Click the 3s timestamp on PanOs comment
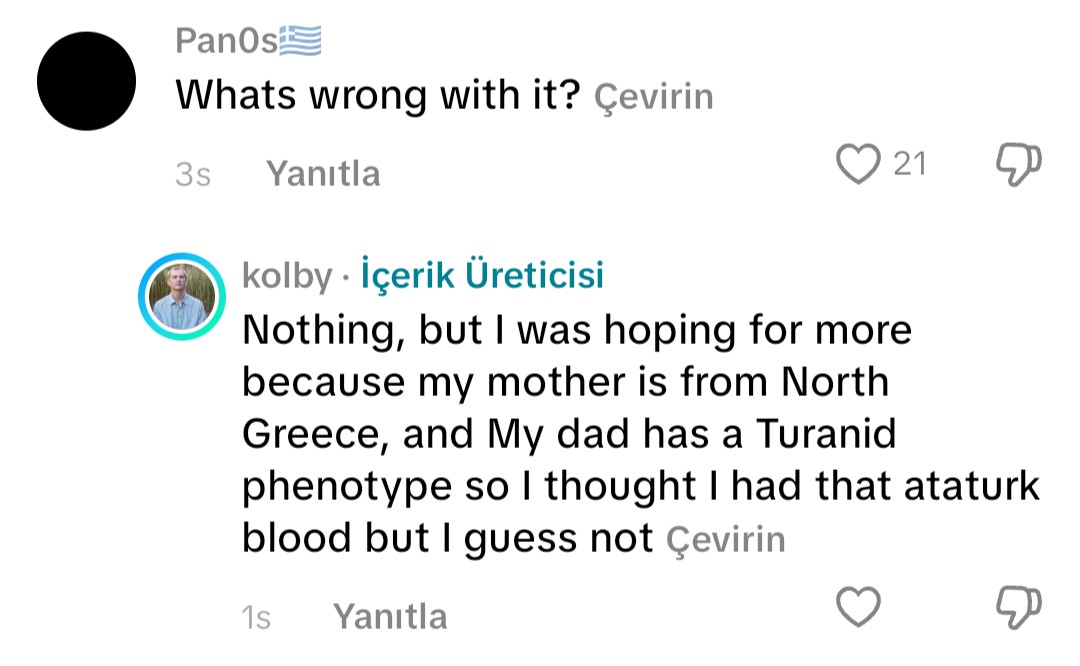Viewport: 1080px width, 666px height. tap(193, 175)
